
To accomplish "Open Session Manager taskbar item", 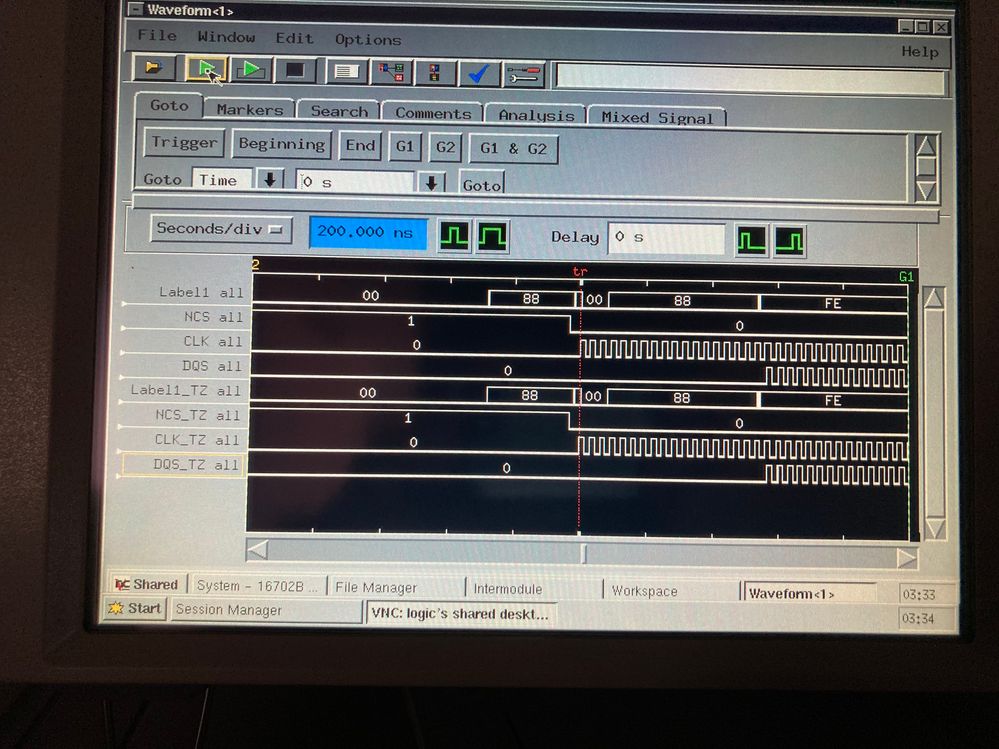I will pyautogui.click(x=265, y=610).
